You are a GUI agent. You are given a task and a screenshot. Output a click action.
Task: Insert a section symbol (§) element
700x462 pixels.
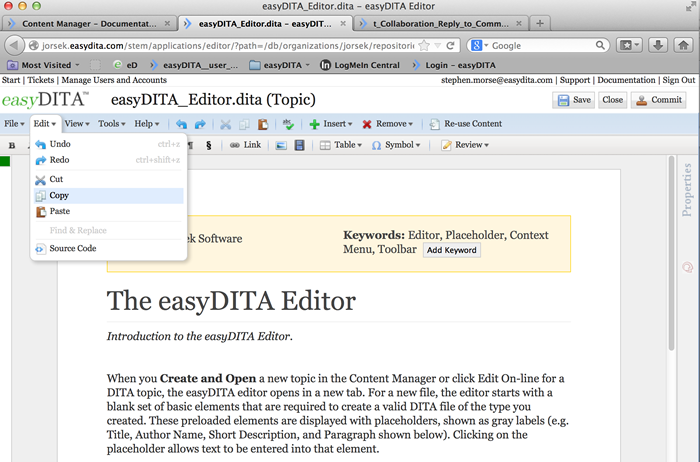tap(208, 145)
